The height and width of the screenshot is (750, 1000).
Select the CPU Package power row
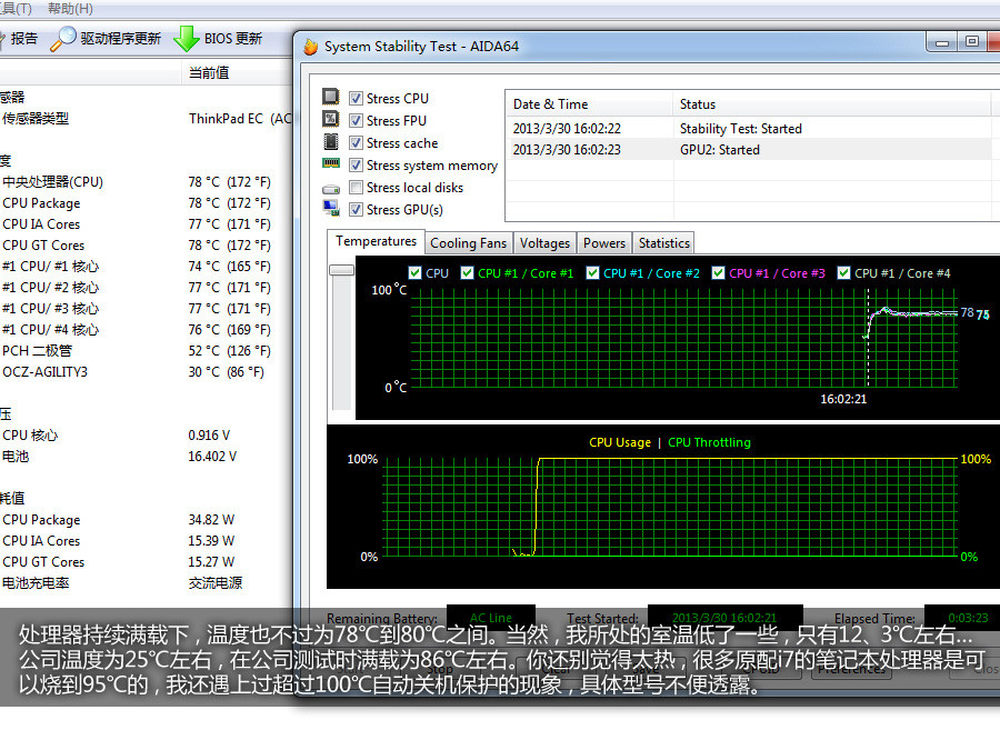(146, 519)
